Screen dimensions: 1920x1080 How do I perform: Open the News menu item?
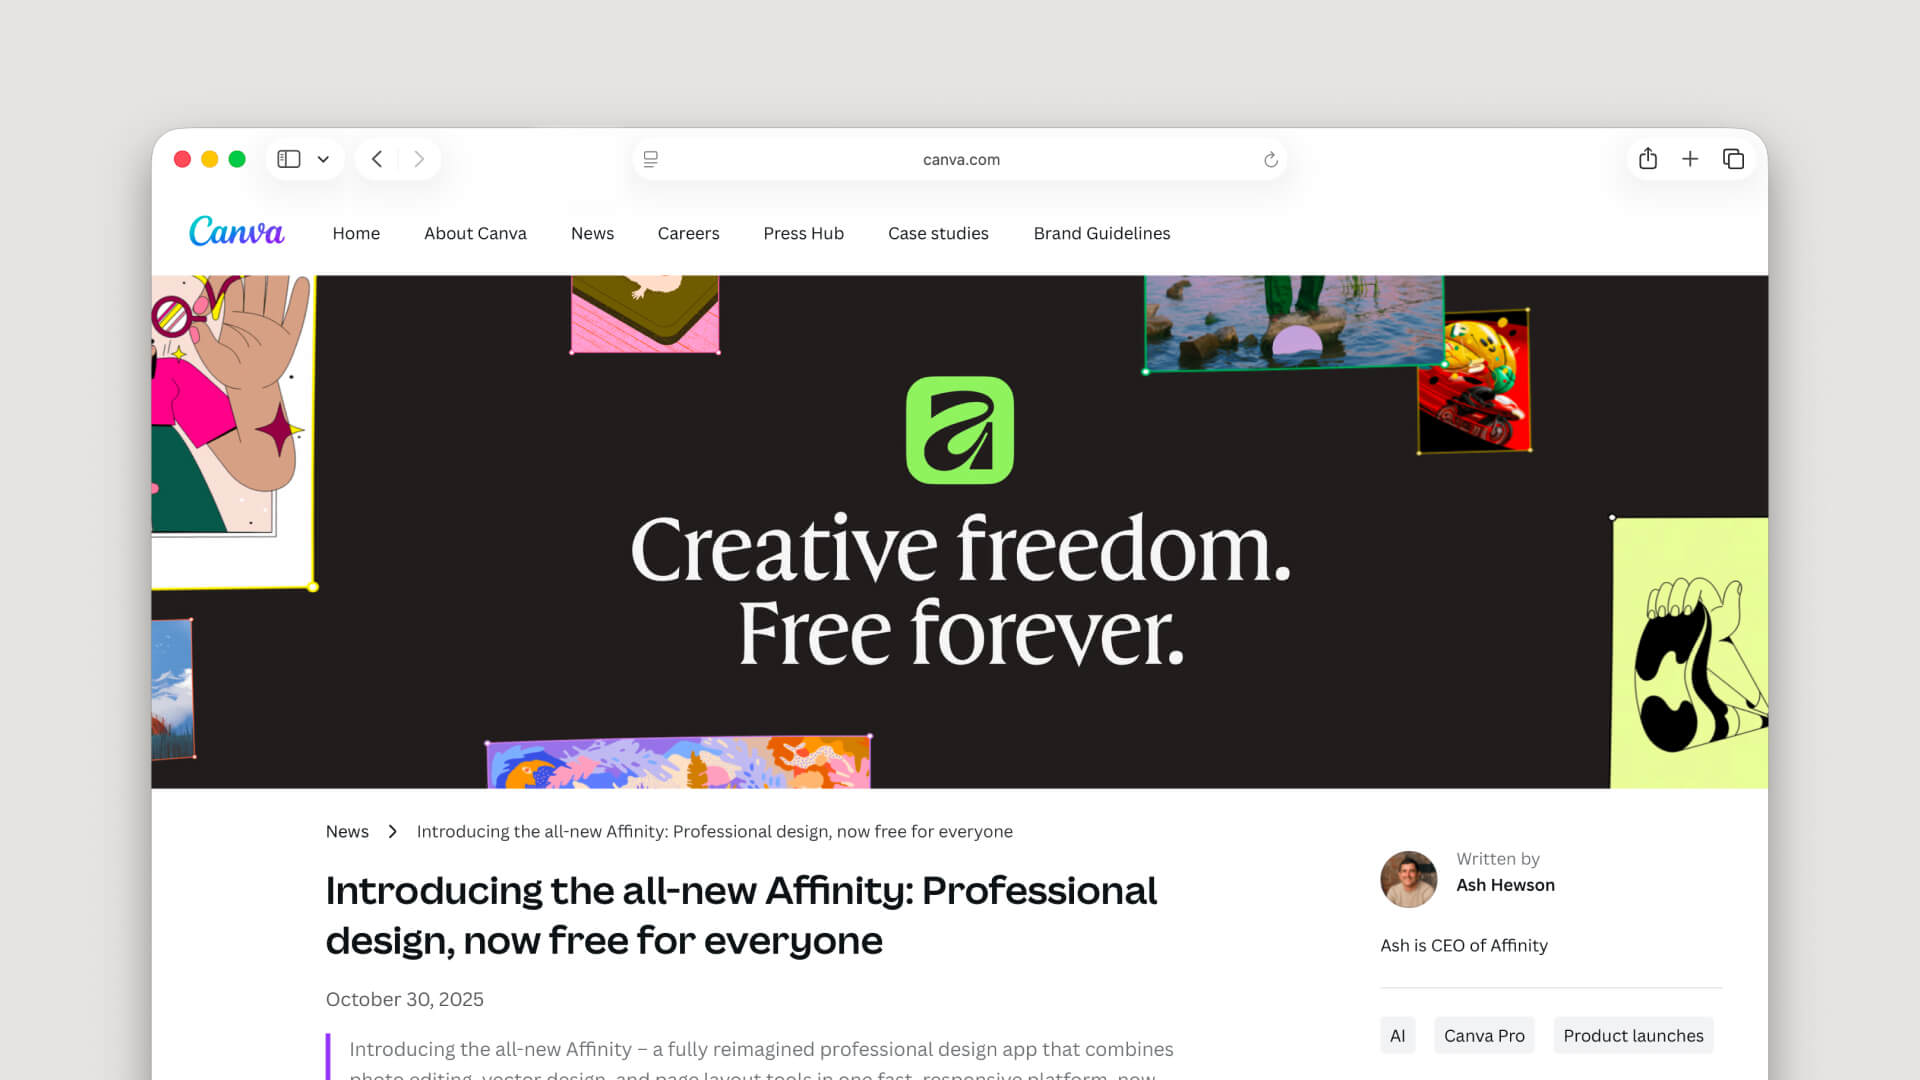(592, 233)
